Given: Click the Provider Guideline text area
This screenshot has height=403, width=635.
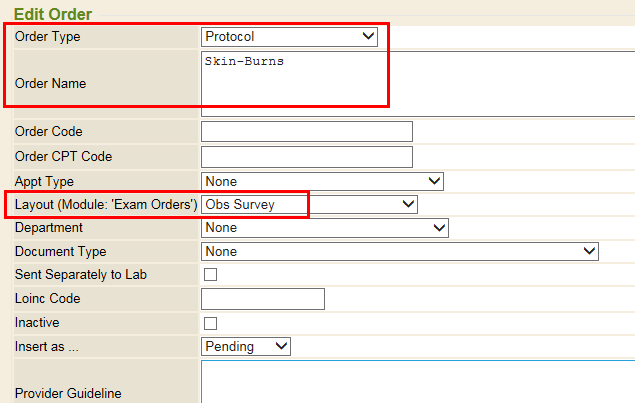Looking at the screenshot, I should click(x=418, y=382).
